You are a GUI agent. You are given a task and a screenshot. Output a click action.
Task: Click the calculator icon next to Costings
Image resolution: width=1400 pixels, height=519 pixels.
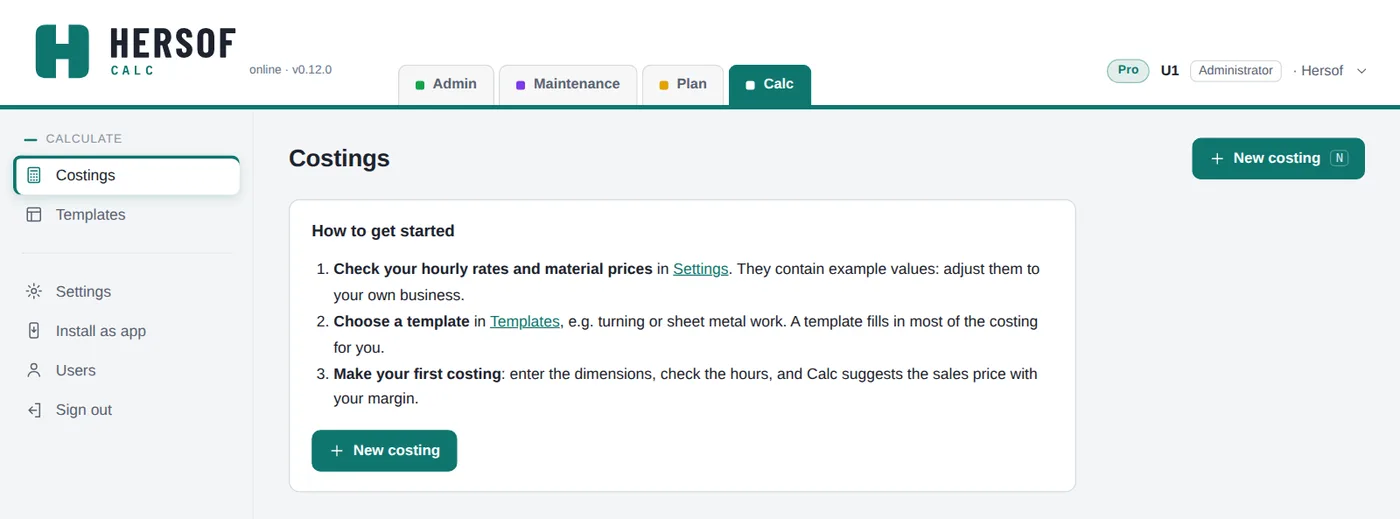tap(34, 175)
